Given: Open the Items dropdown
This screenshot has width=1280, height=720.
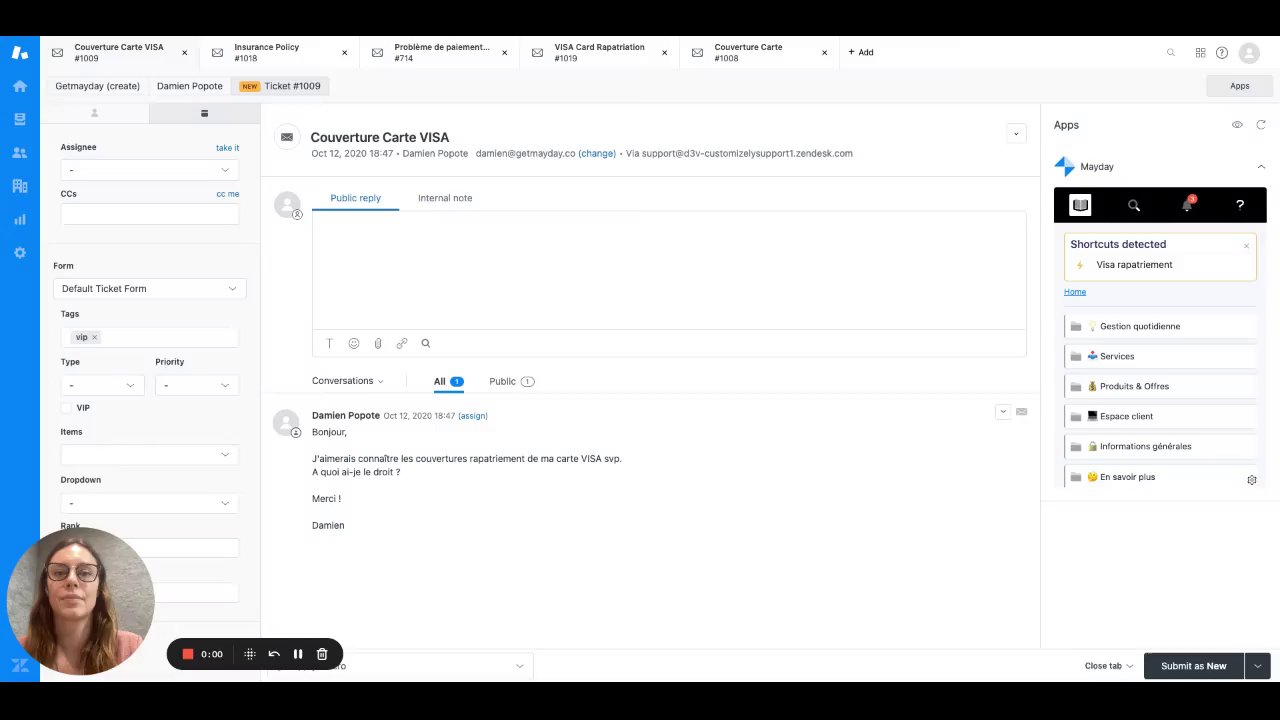Looking at the screenshot, I should tap(150, 455).
